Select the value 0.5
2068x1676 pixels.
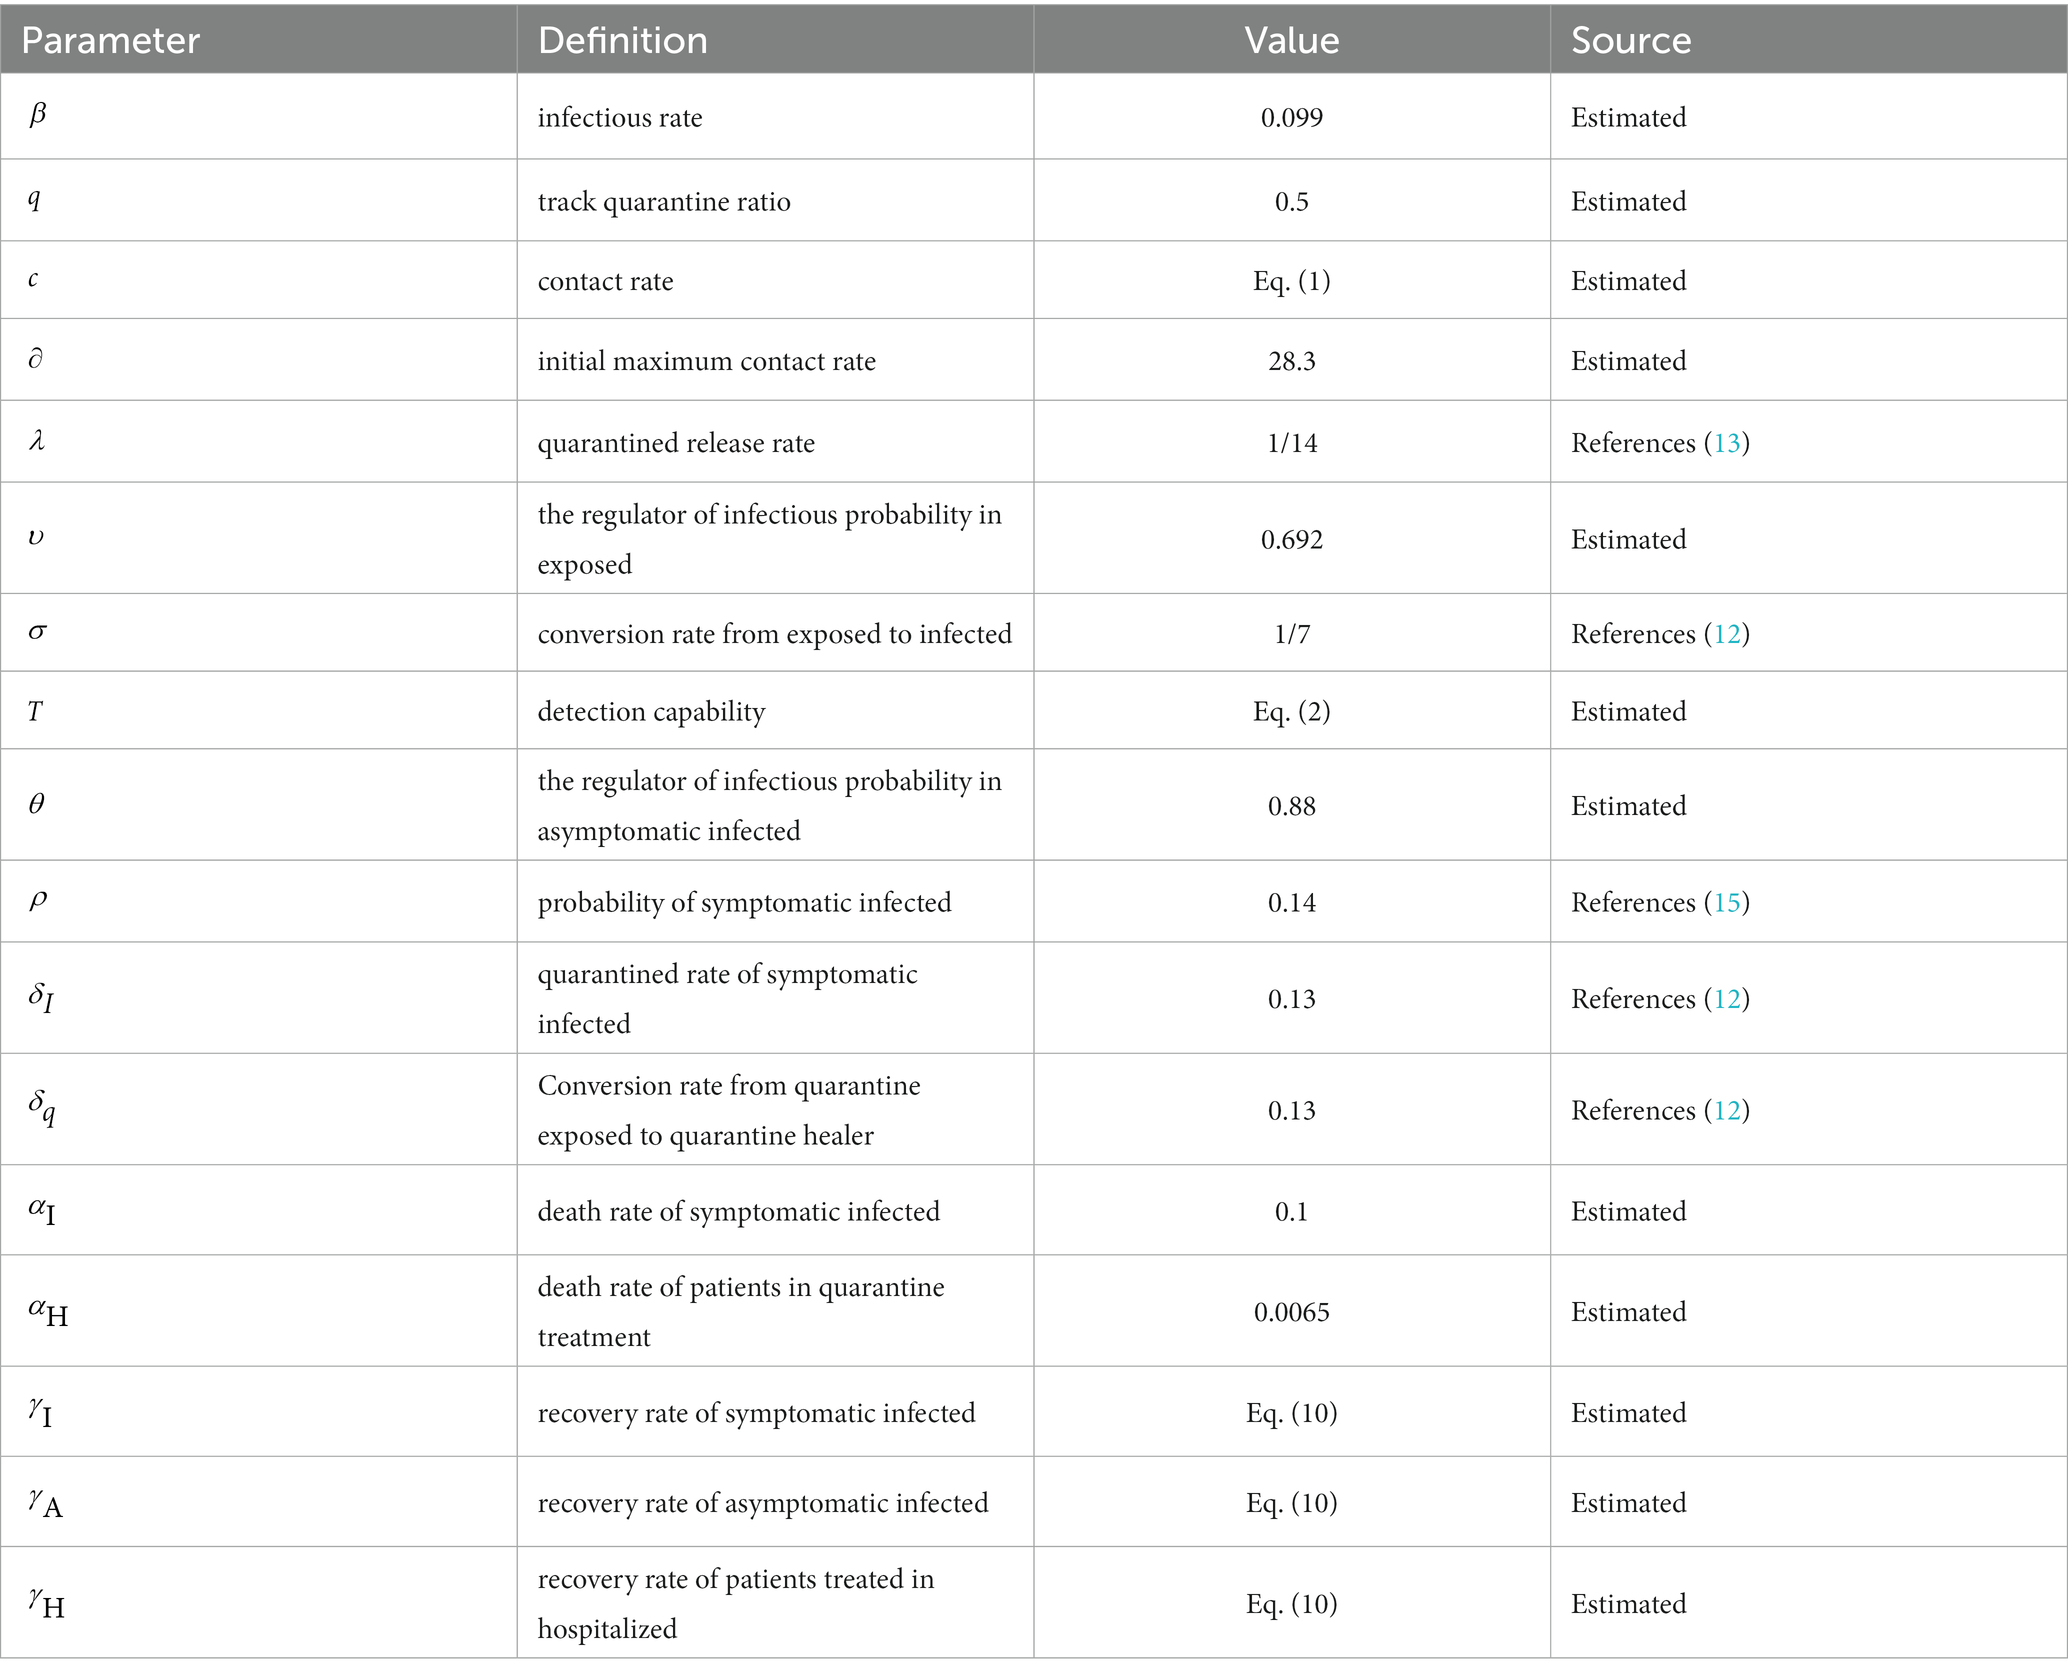click(1292, 202)
